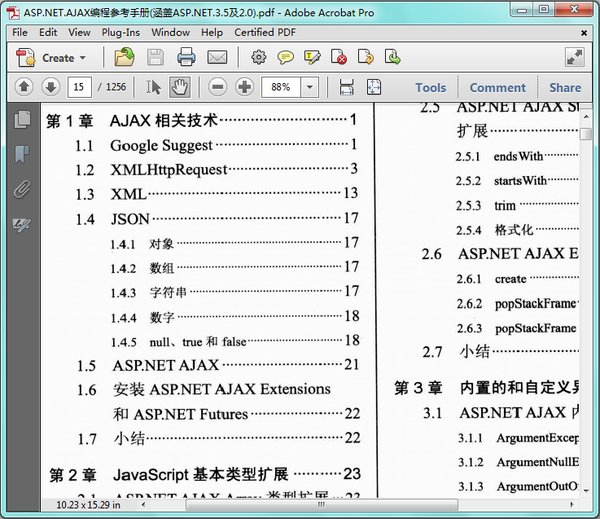Image resolution: width=600 pixels, height=519 pixels.
Task: Send file via email envelope icon
Action: [217, 57]
